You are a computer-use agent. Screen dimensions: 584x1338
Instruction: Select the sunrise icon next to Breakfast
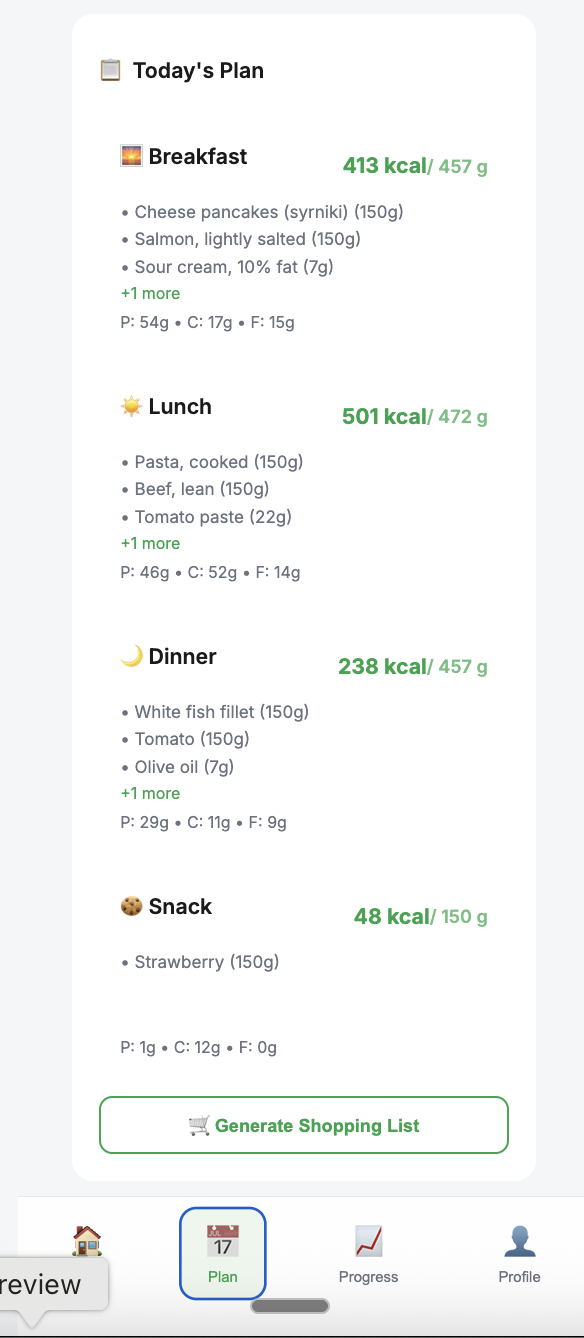tap(130, 156)
